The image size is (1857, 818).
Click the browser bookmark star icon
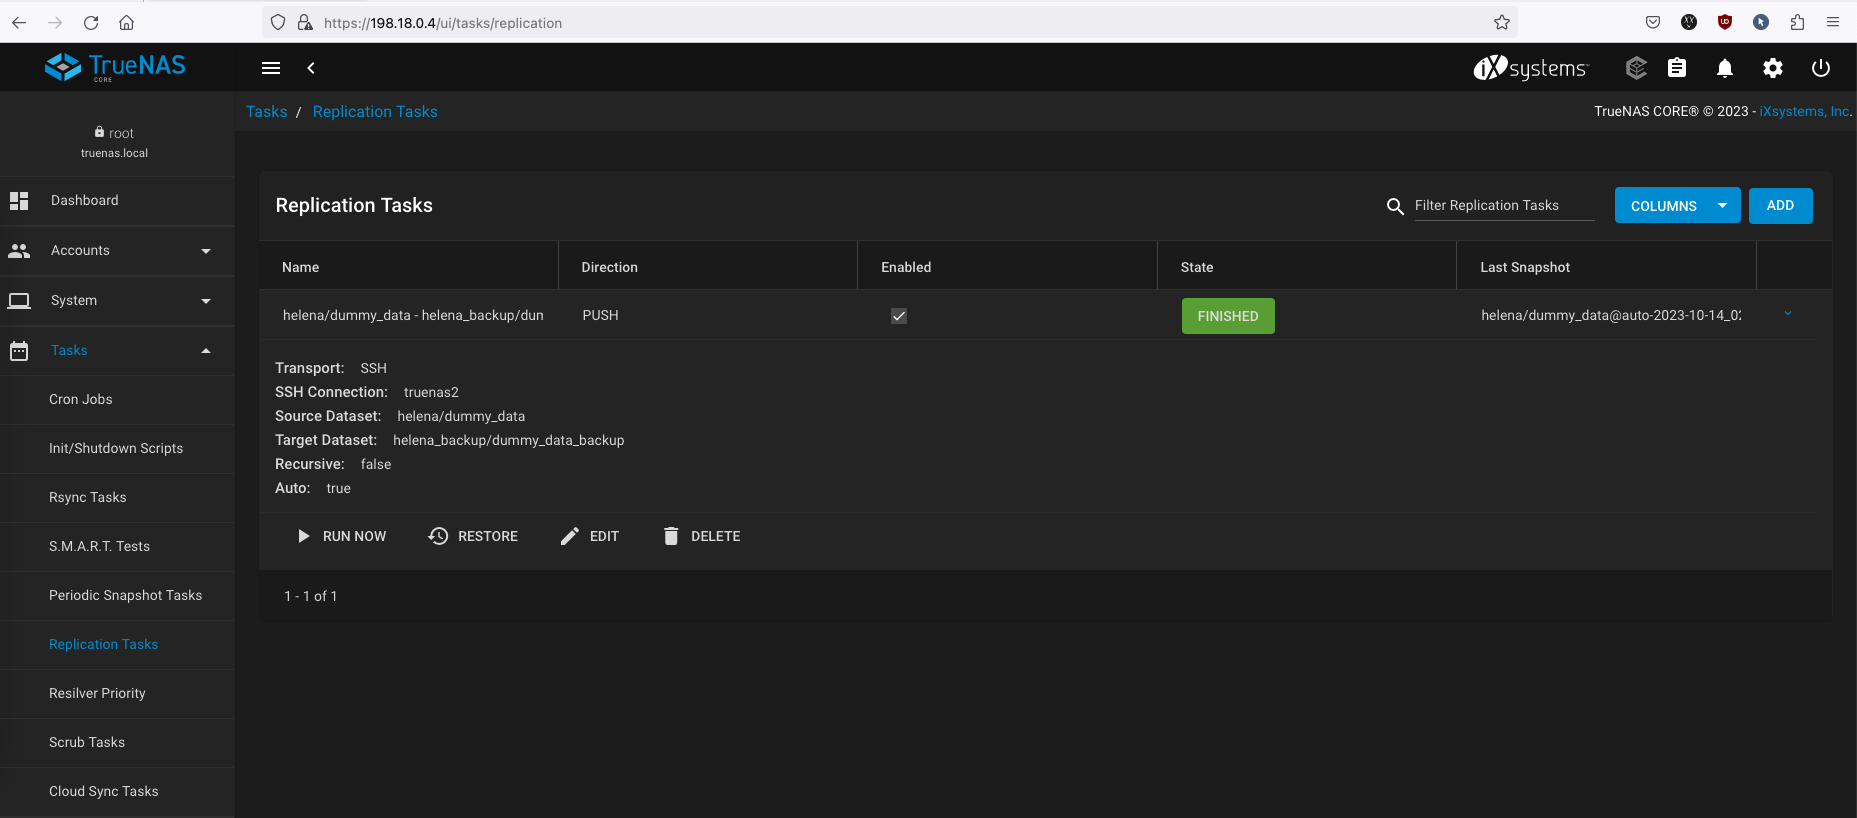(1501, 23)
